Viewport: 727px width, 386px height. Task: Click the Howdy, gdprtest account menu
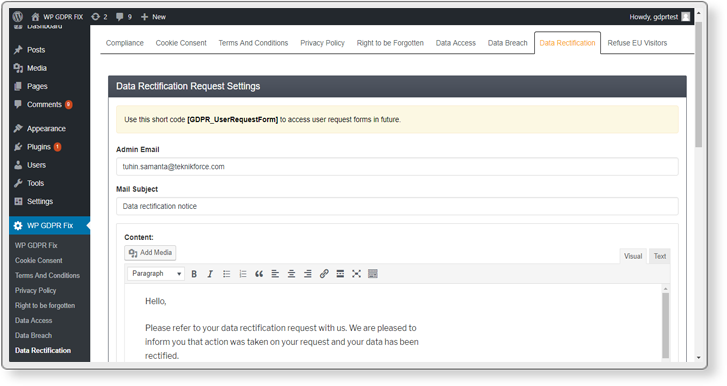(x=659, y=17)
